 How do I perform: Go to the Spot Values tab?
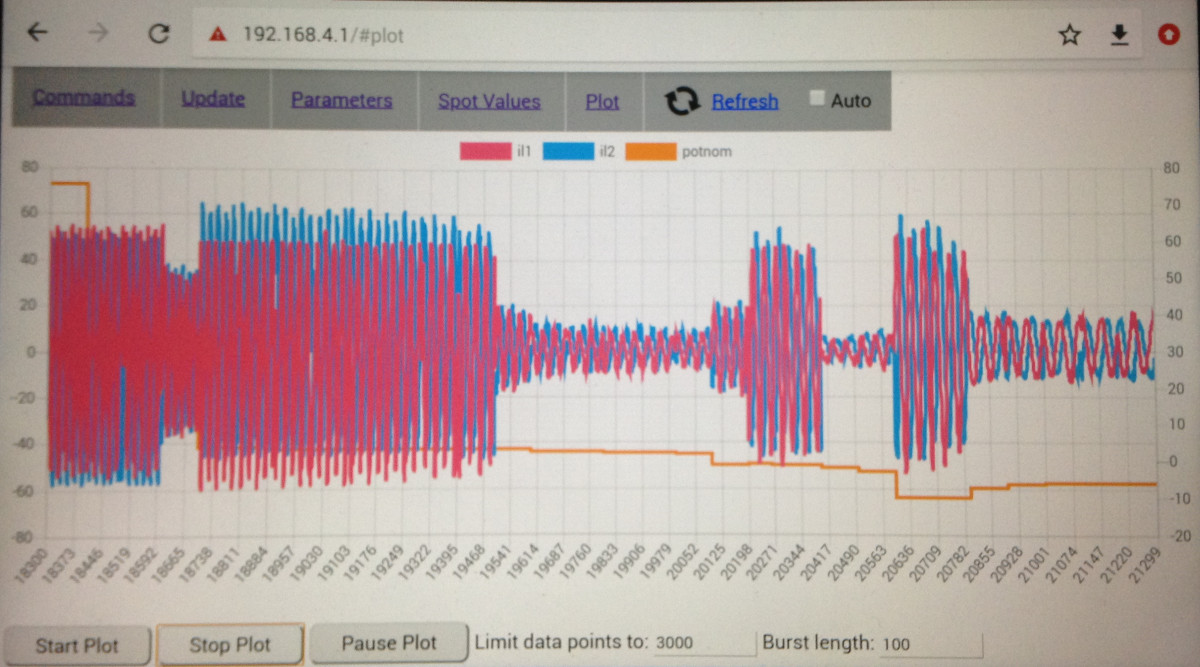point(489,101)
